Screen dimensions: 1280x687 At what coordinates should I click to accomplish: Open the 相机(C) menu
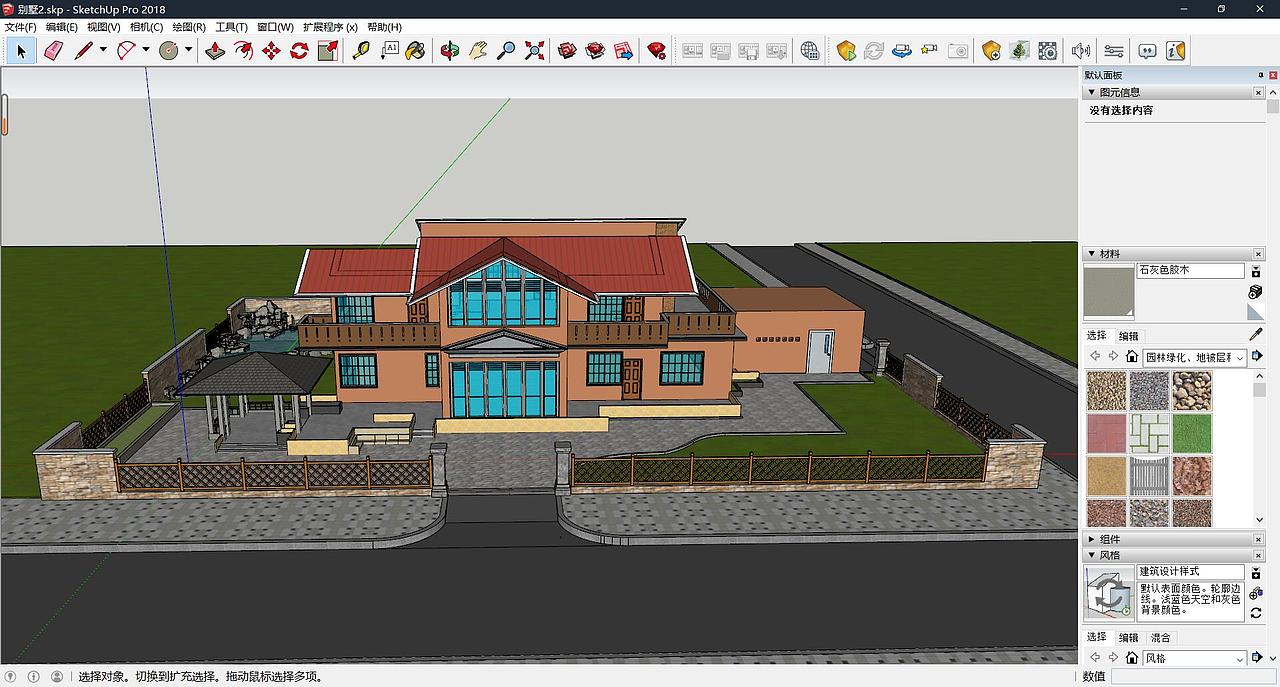pos(146,27)
